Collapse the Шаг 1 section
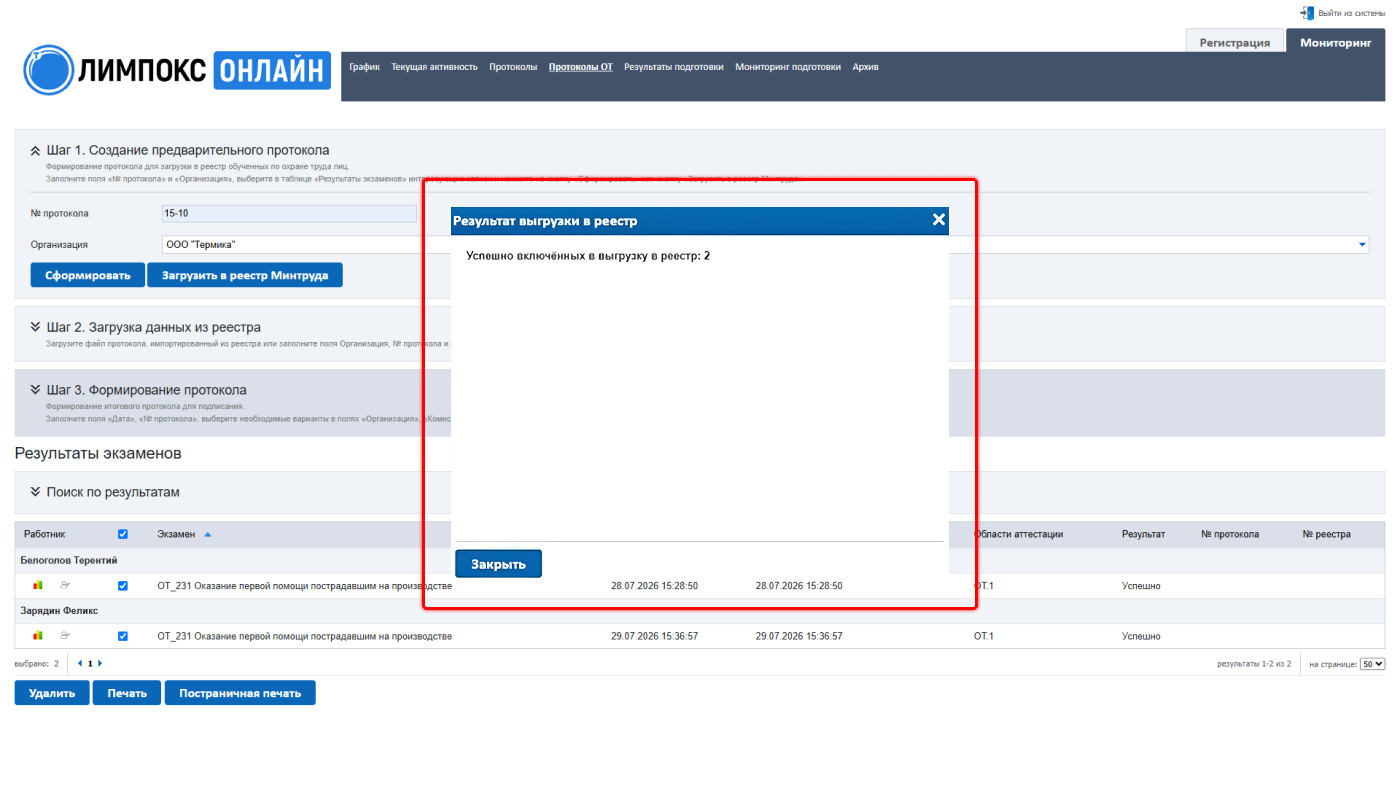The width and height of the screenshot is (1400, 788). coord(35,151)
